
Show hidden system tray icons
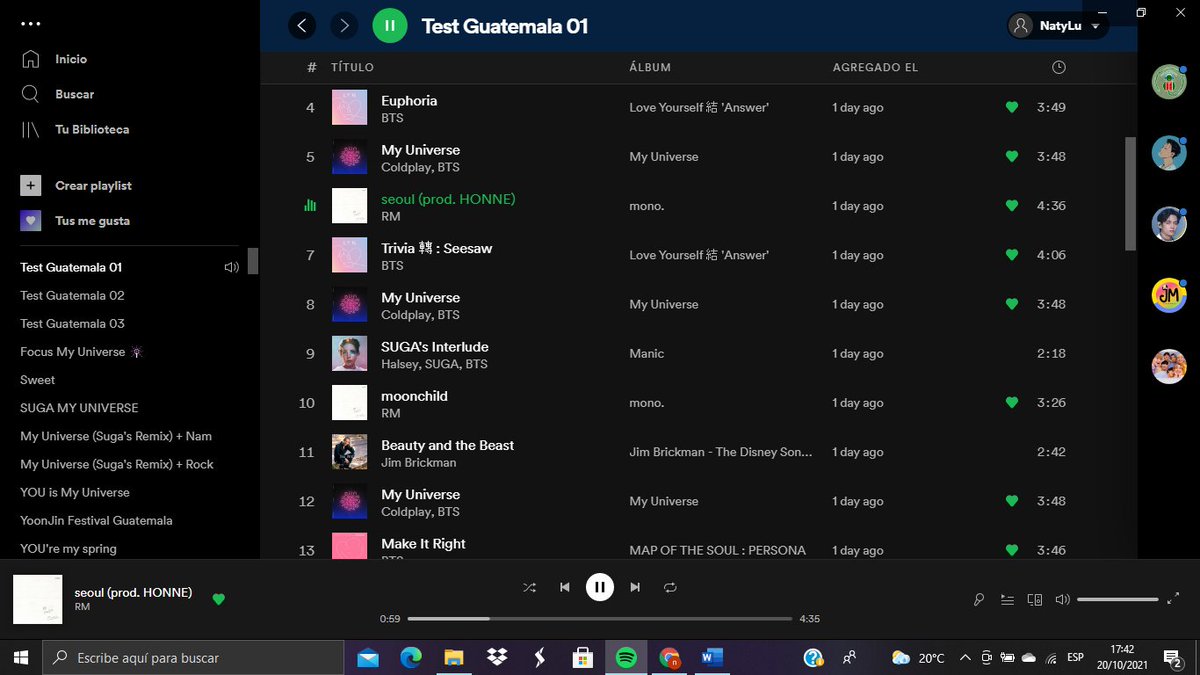pyautogui.click(x=965, y=657)
